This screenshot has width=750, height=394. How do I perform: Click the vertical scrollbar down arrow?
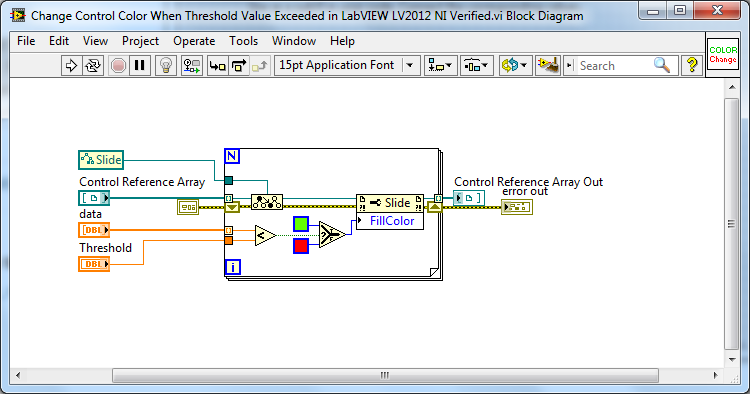732,360
